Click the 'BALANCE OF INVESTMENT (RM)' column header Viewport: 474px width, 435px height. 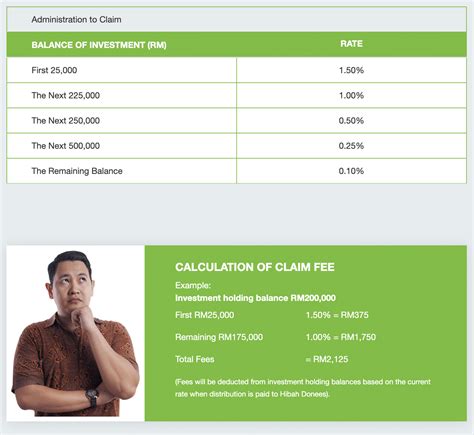99,45
